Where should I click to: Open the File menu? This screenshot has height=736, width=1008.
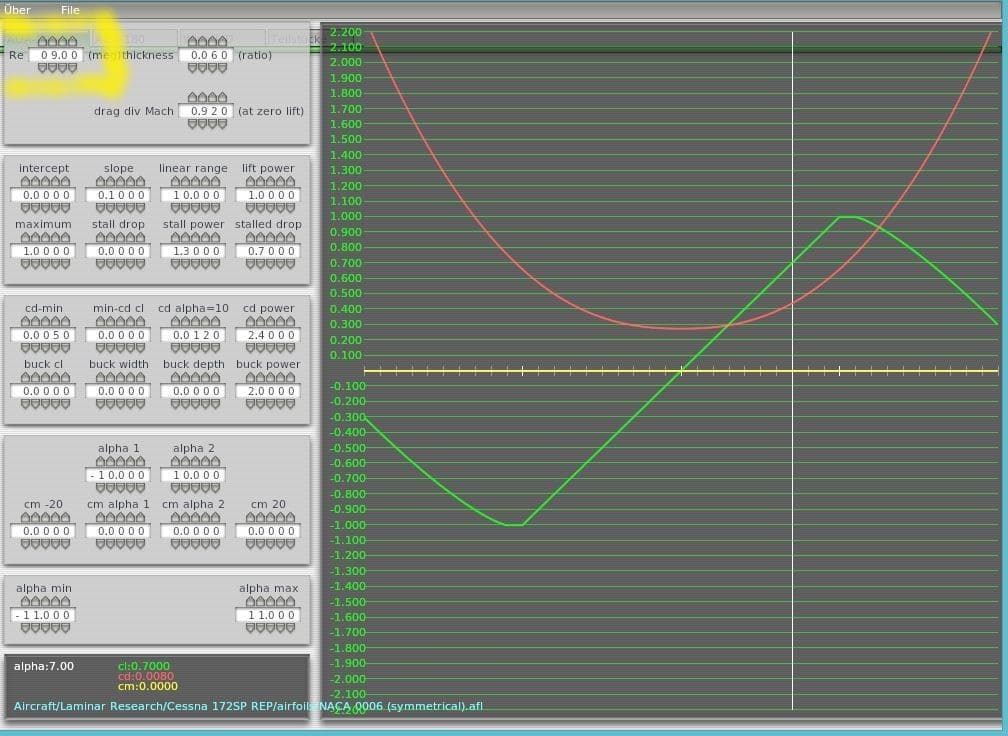coord(70,10)
